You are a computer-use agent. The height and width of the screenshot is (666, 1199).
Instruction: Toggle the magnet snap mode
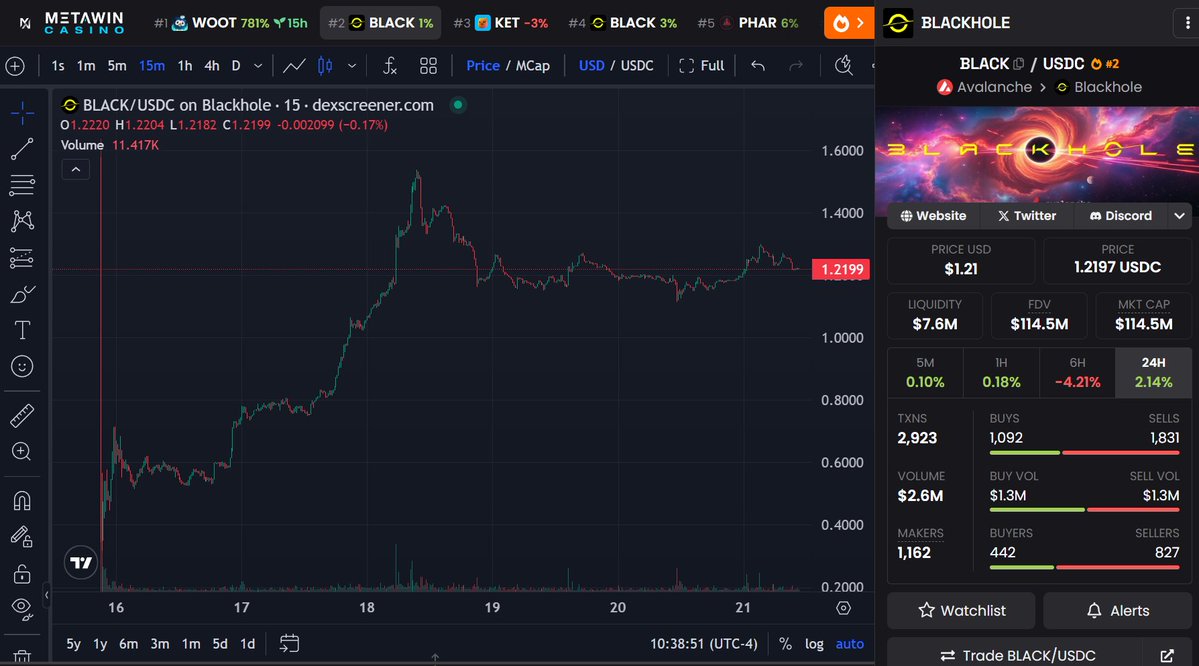tap(22, 501)
